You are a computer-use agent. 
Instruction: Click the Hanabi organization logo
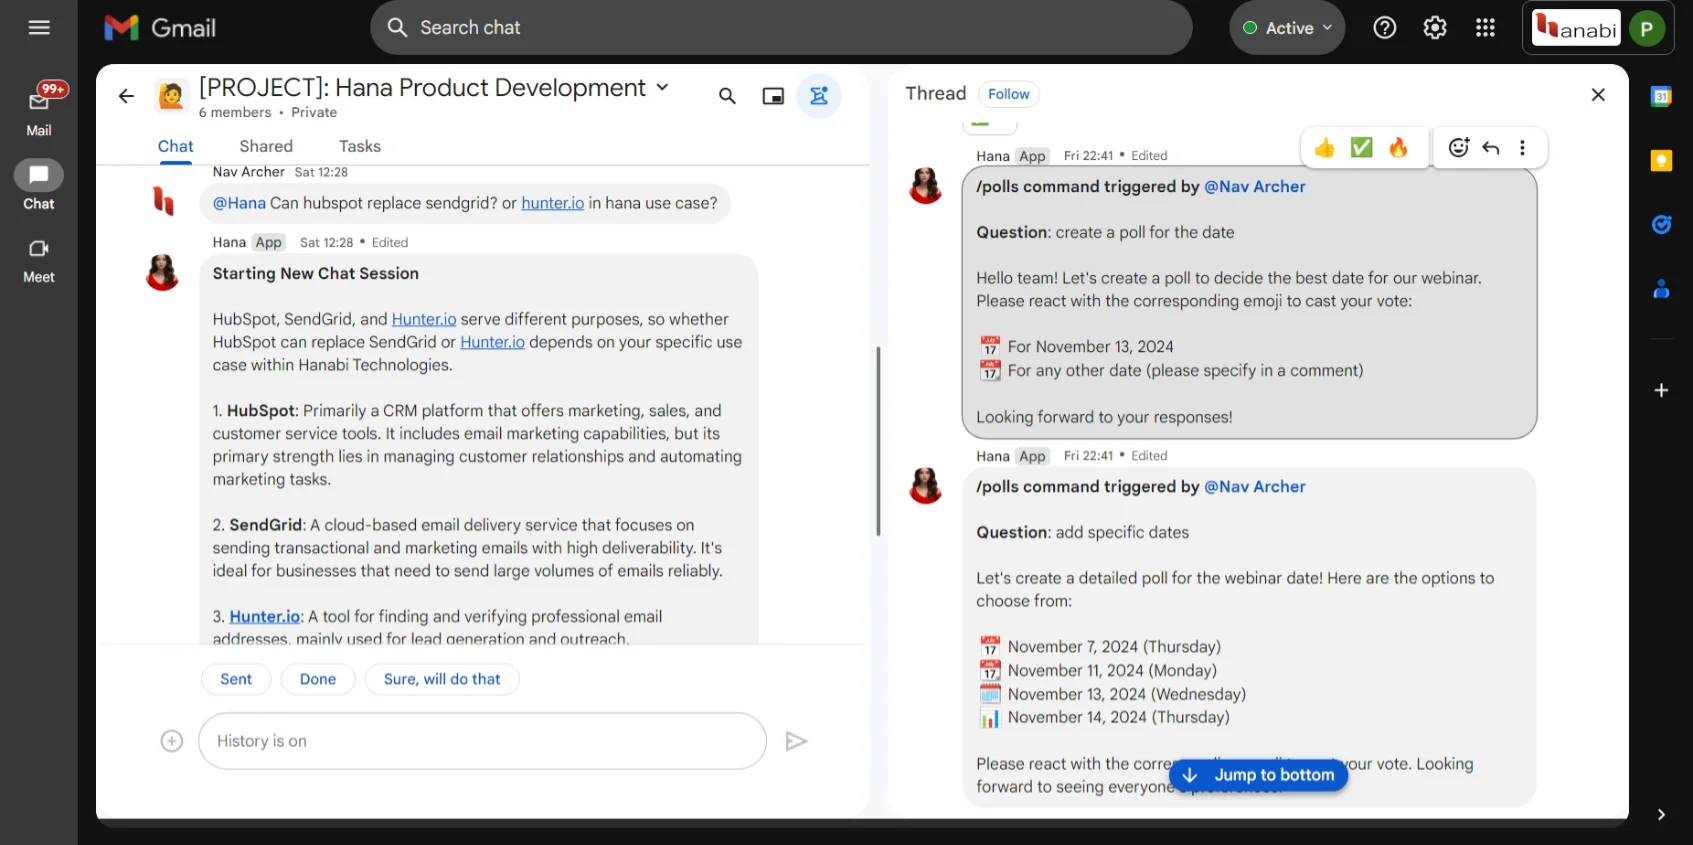coord(1576,29)
